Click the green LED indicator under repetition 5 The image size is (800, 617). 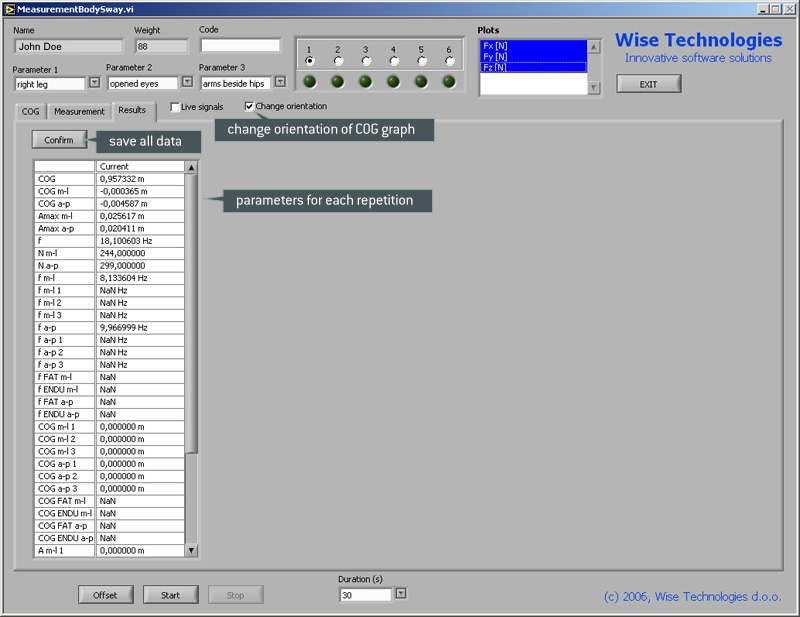coord(421,82)
